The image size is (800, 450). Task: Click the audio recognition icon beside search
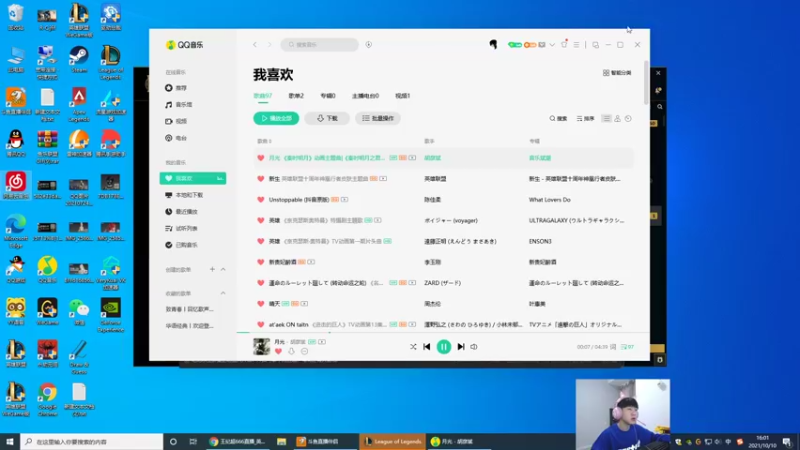pos(368,45)
